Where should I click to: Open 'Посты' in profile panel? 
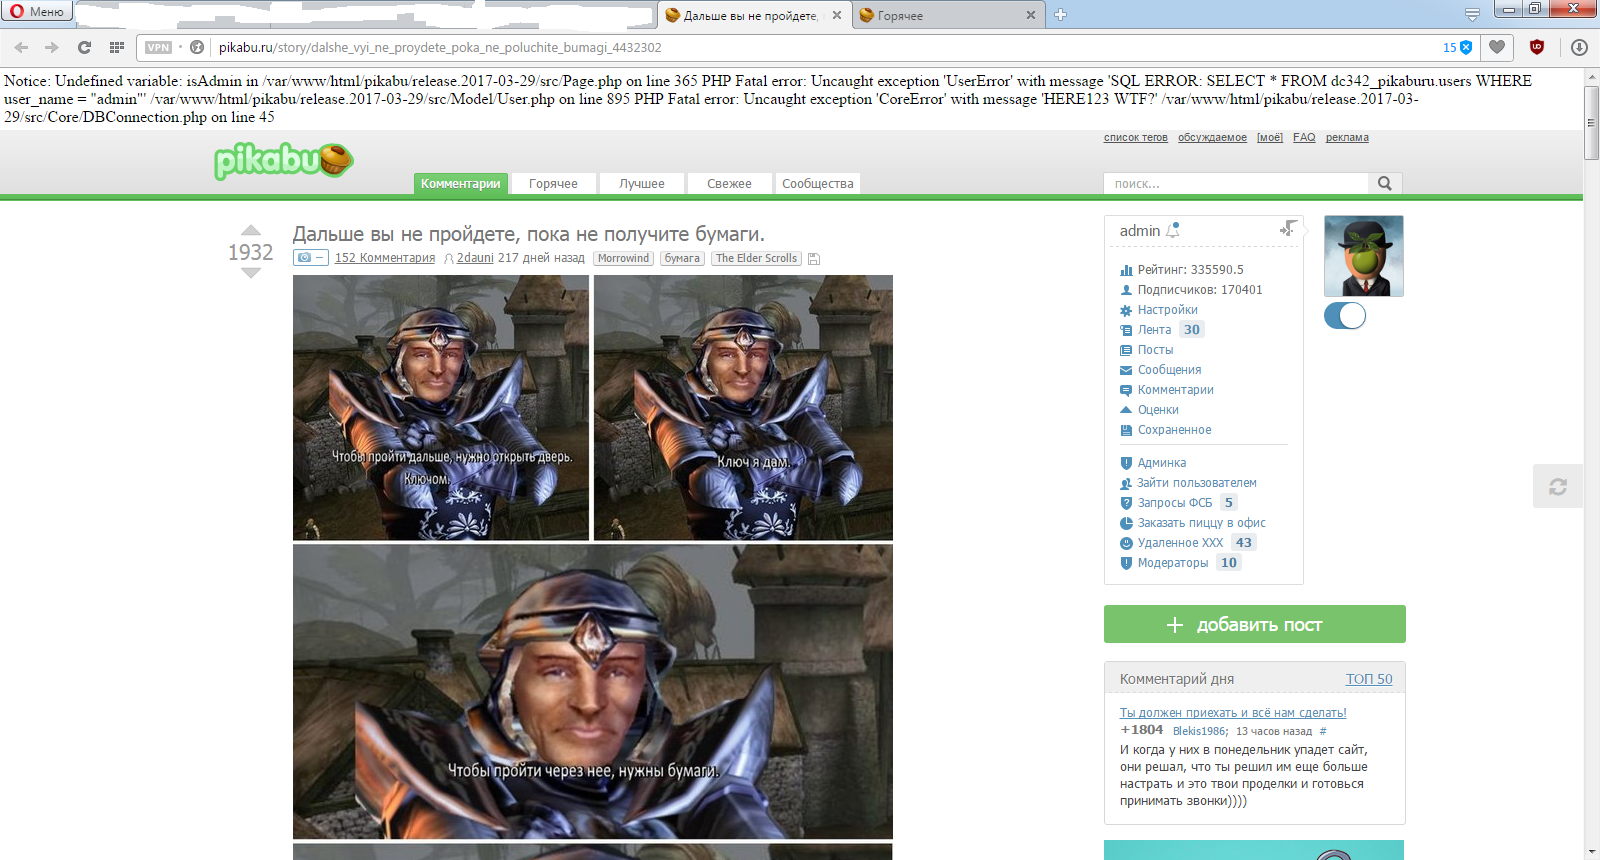point(1155,350)
